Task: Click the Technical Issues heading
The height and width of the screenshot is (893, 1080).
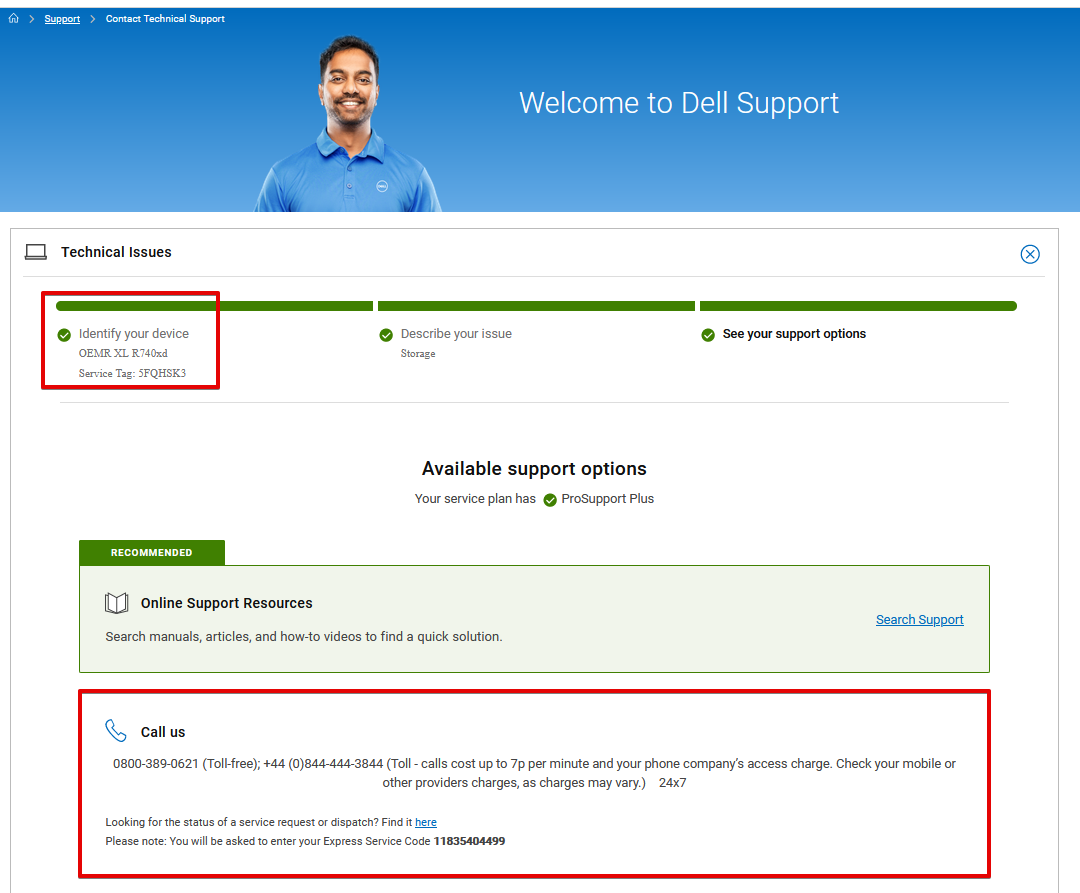Action: coord(116,252)
